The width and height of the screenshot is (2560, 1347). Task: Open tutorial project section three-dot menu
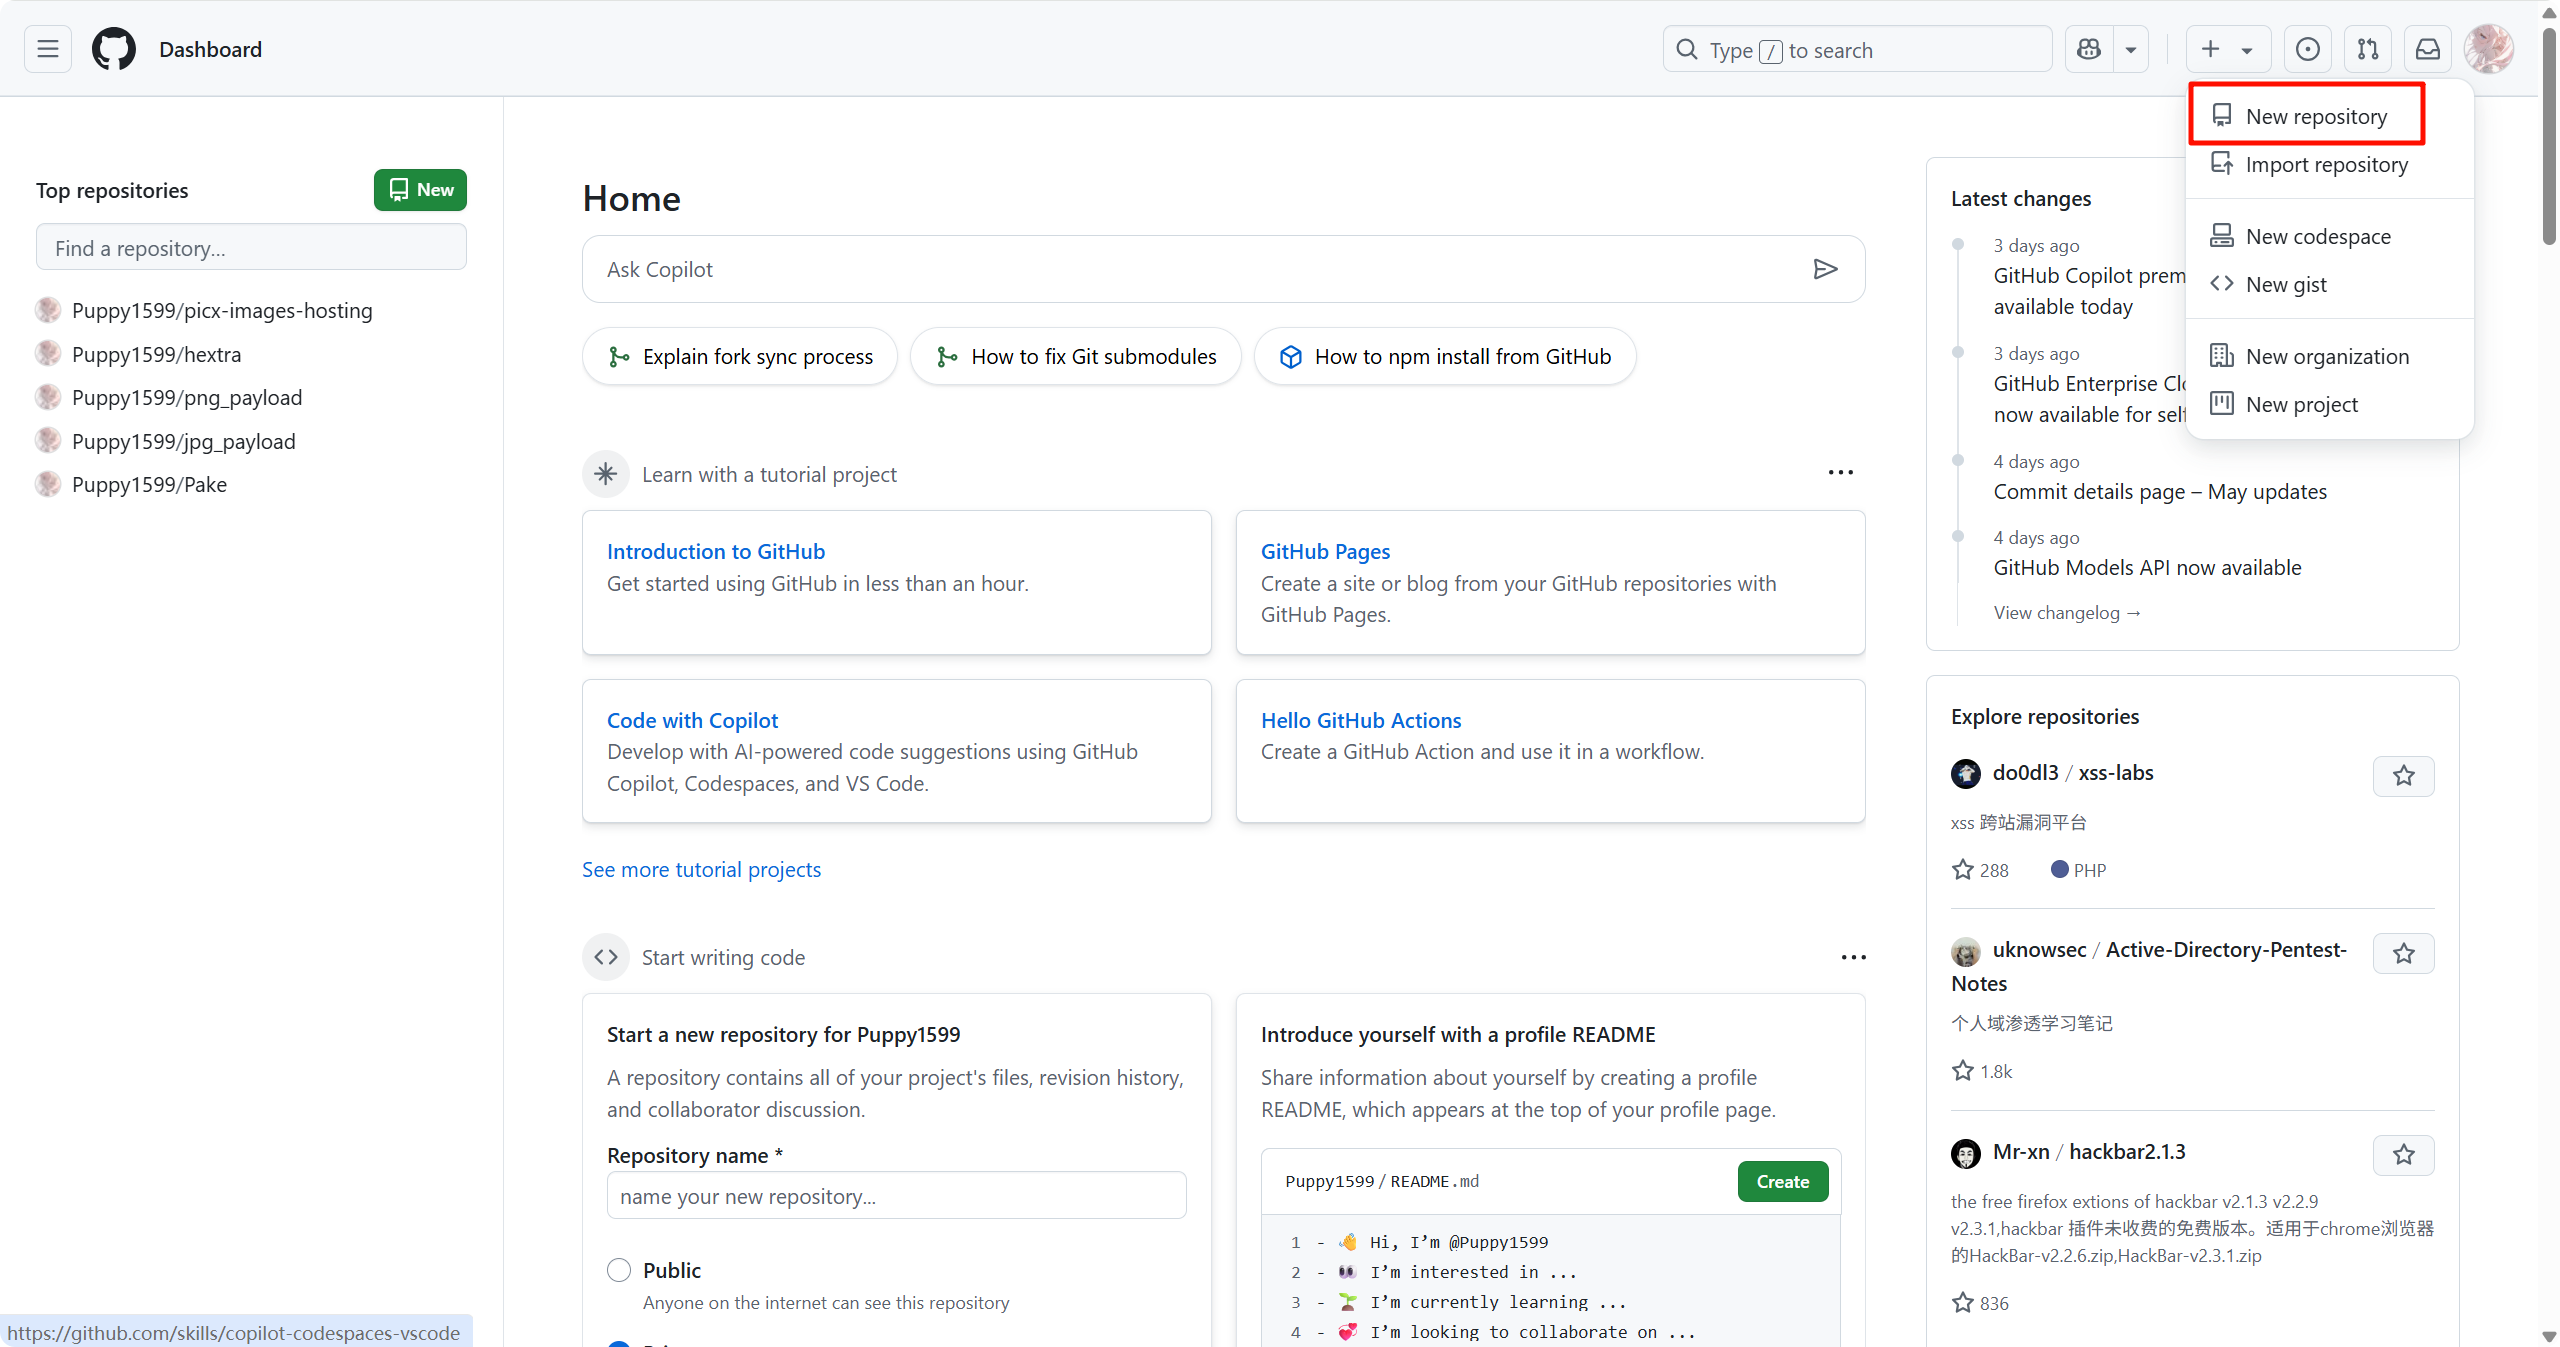pos(1840,473)
